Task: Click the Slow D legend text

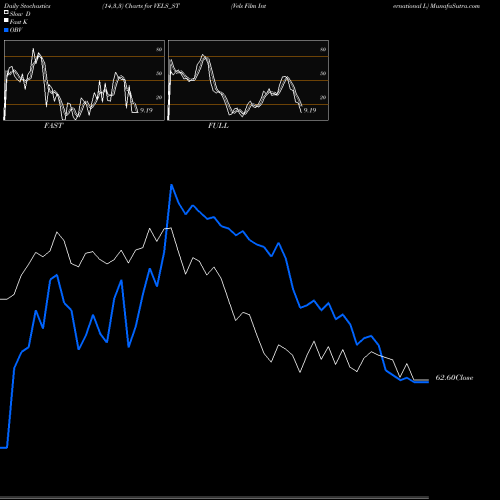Action: (20, 14)
